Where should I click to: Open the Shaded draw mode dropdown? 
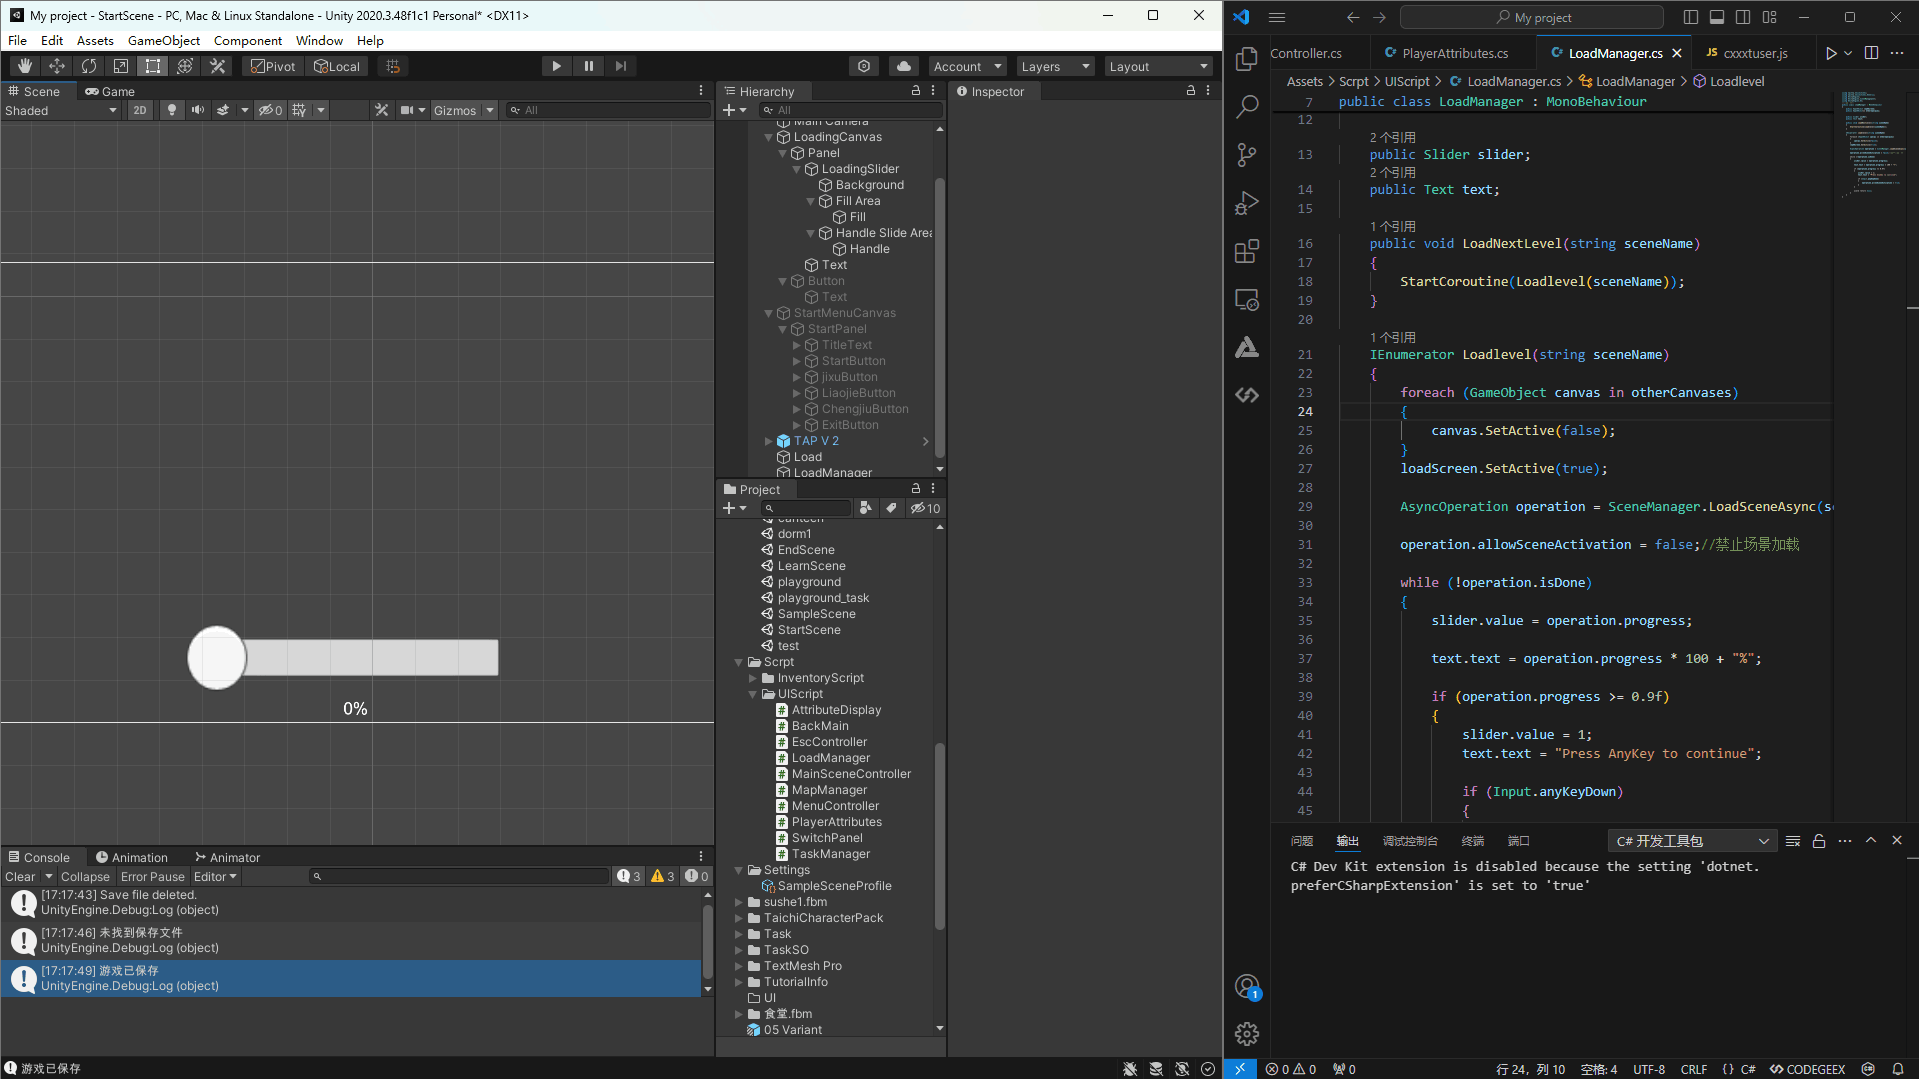(60, 110)
